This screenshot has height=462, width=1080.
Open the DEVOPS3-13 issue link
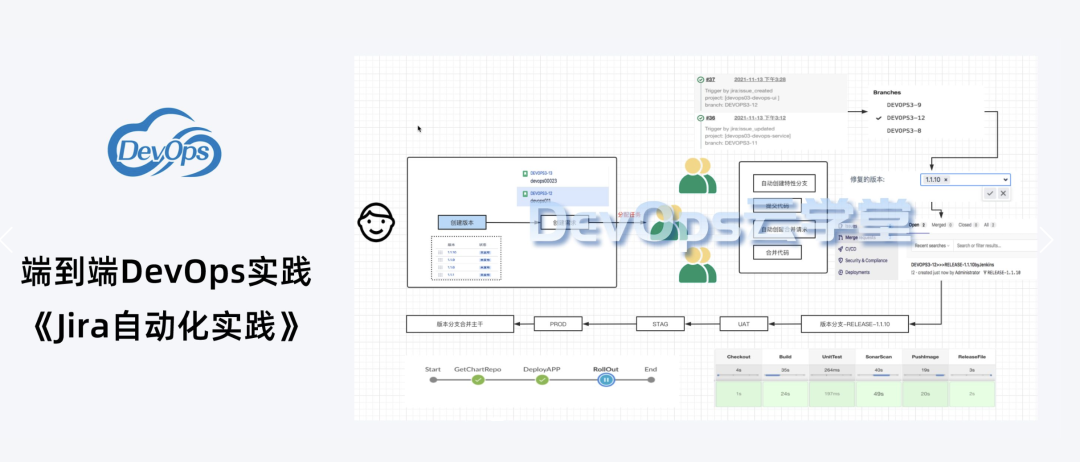pyautogui.click(x=541, y=174)
